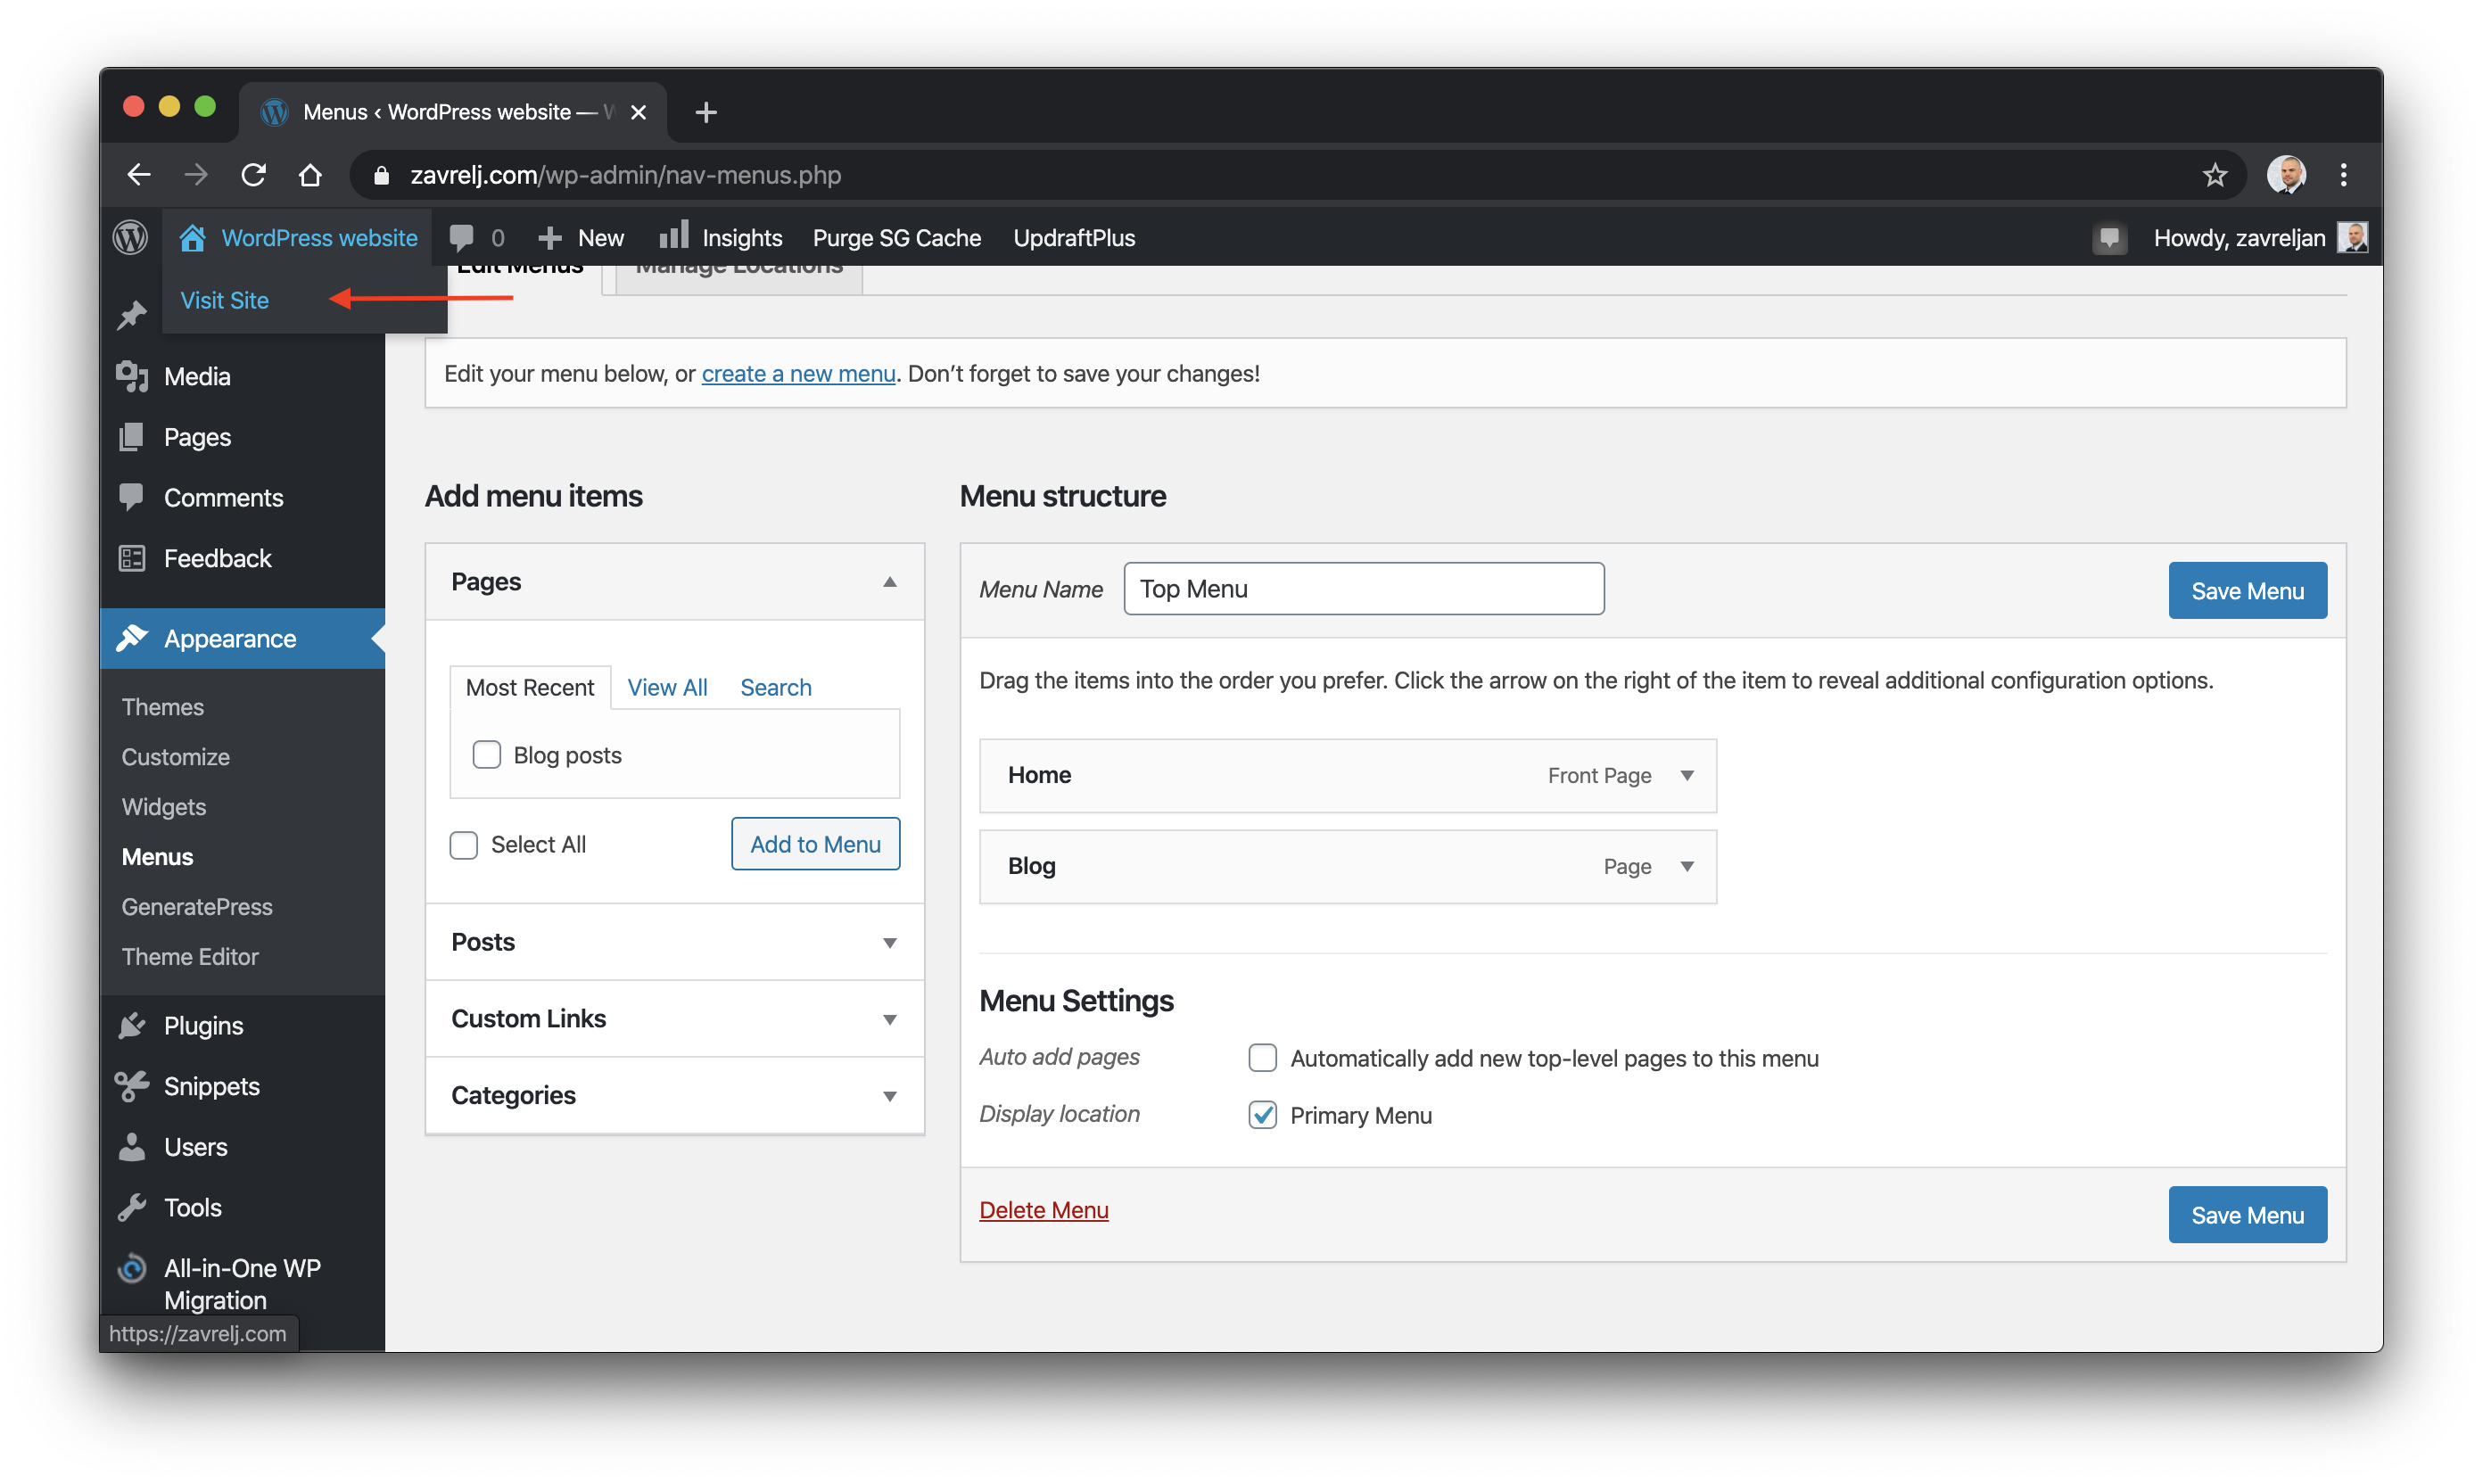Close the Menus browser tab
The width and height of the screenshot is (2483, 1484).
coord(638,112)
